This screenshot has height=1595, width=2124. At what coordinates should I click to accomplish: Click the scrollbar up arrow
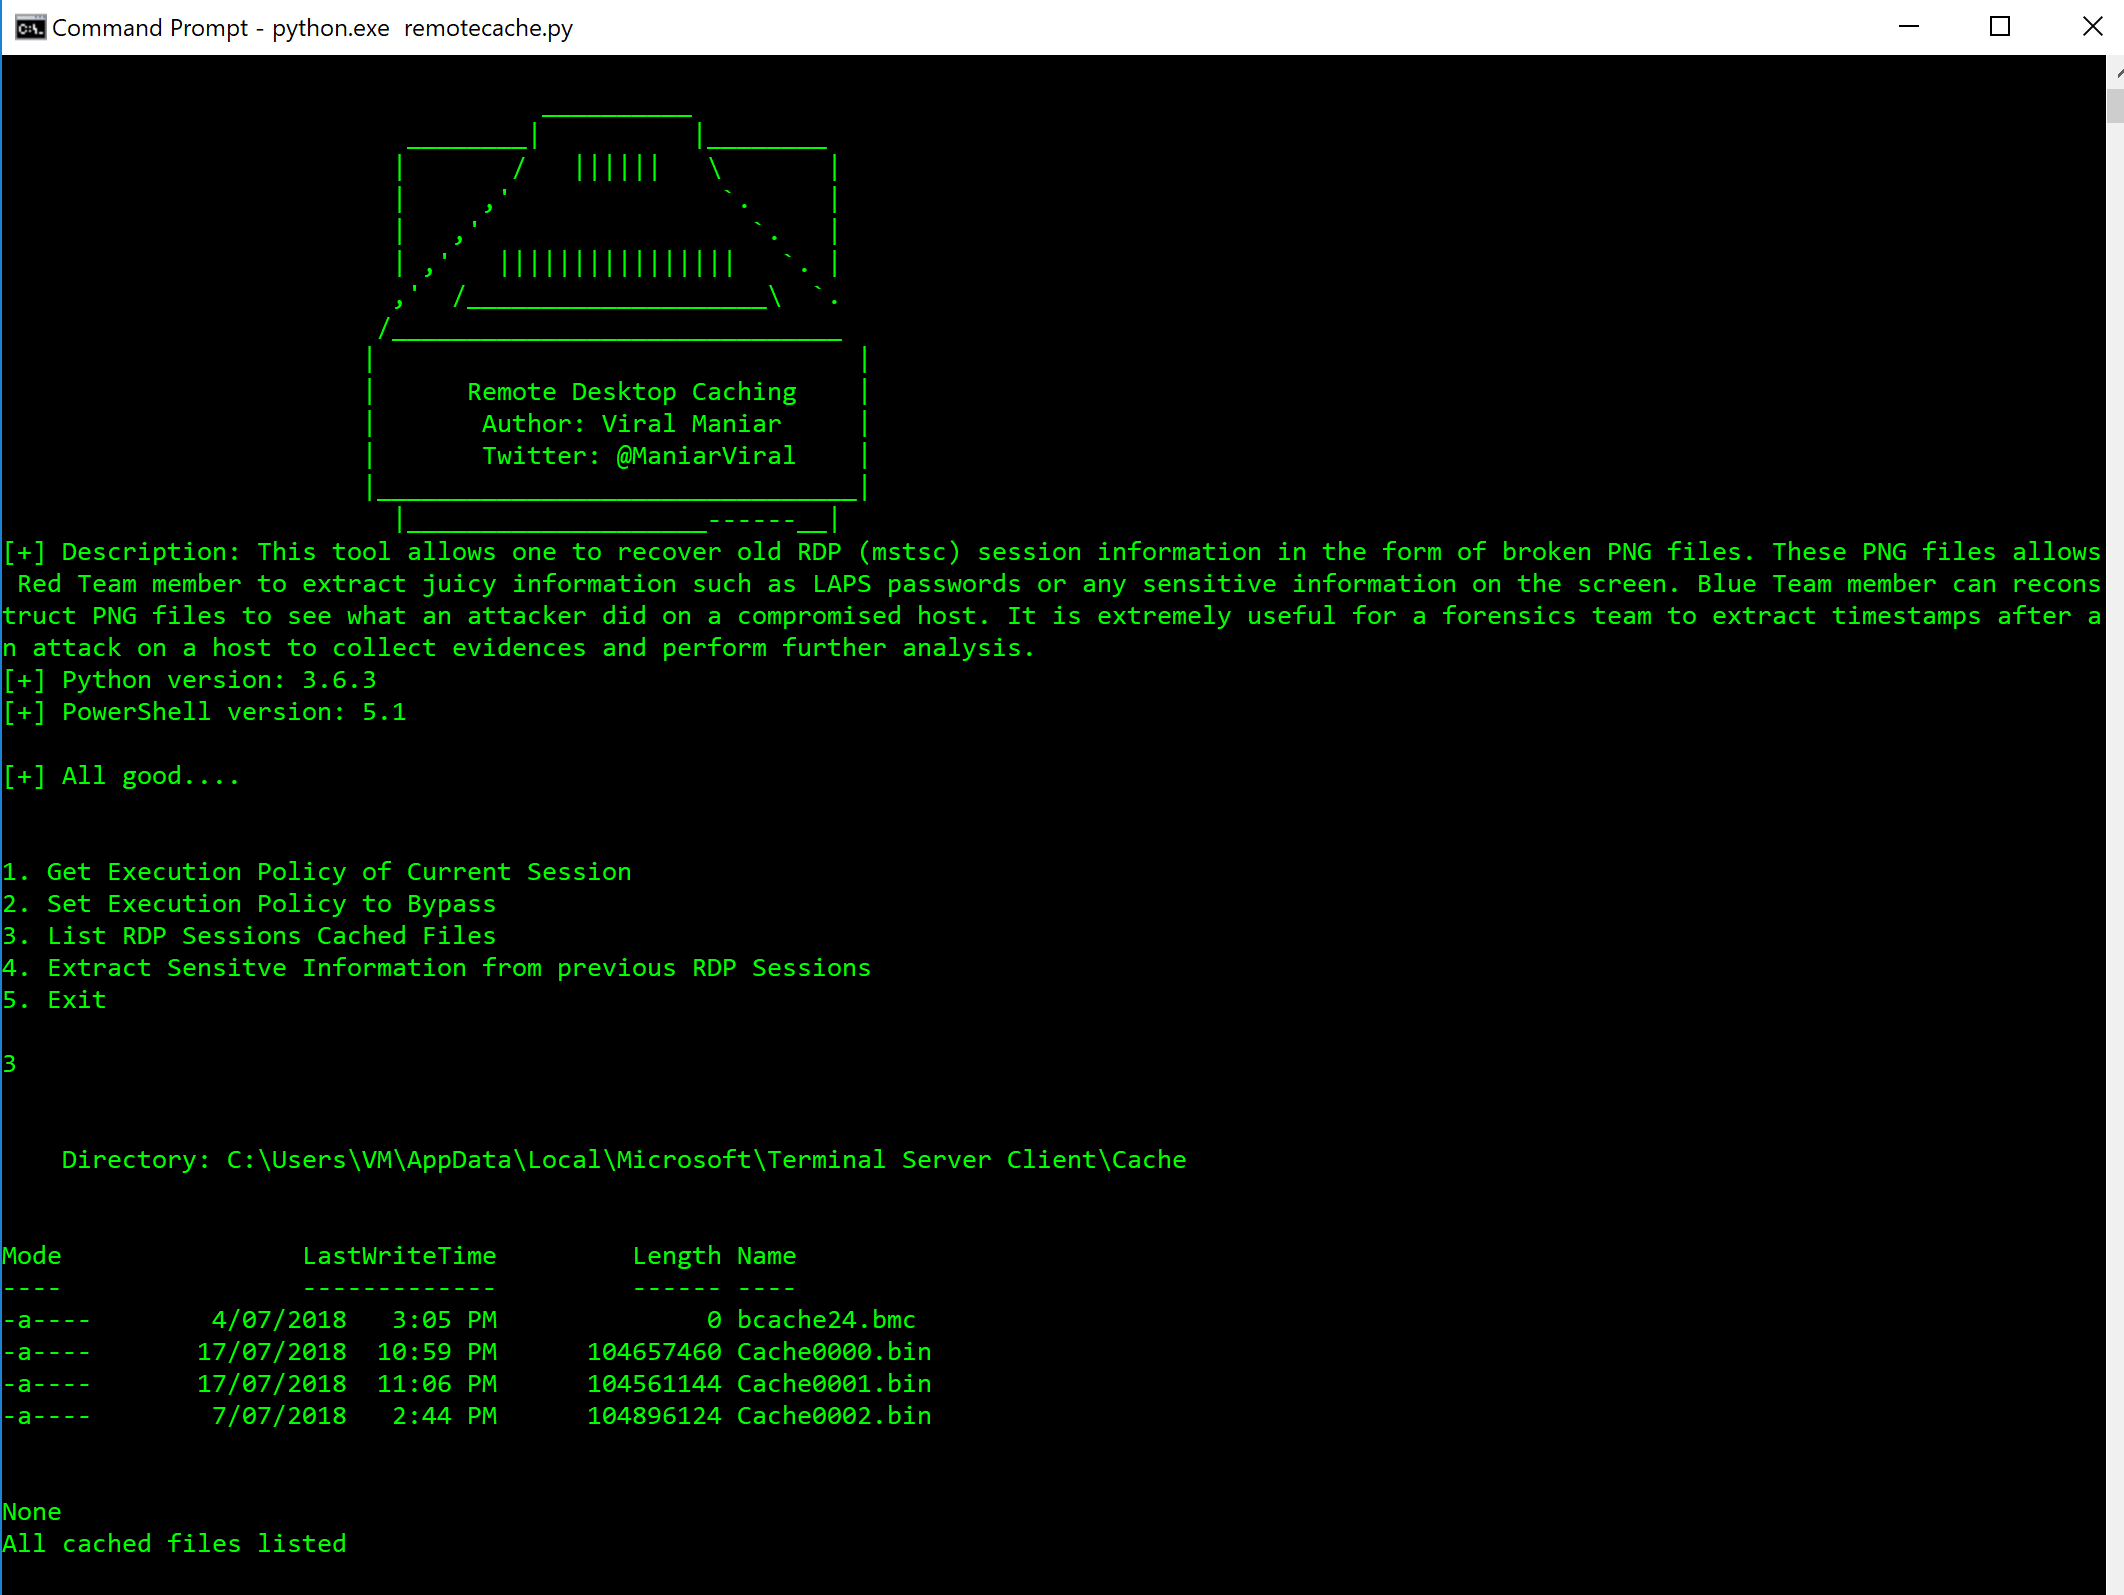2116,72
